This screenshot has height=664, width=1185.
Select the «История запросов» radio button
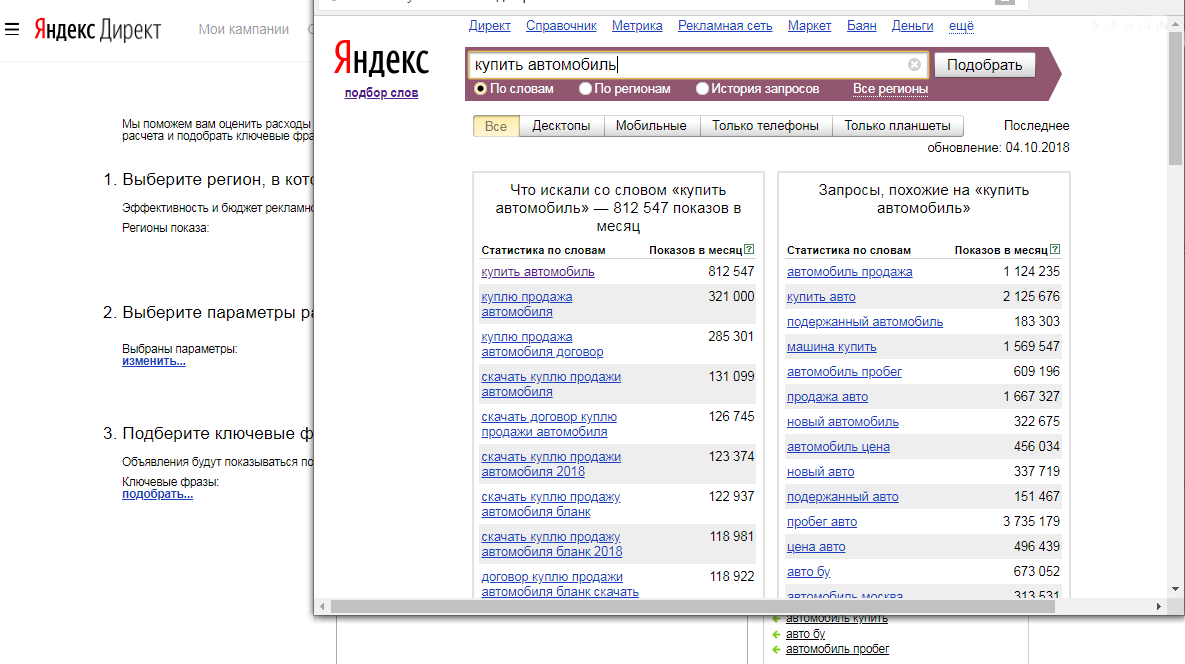tap(702, 89)
